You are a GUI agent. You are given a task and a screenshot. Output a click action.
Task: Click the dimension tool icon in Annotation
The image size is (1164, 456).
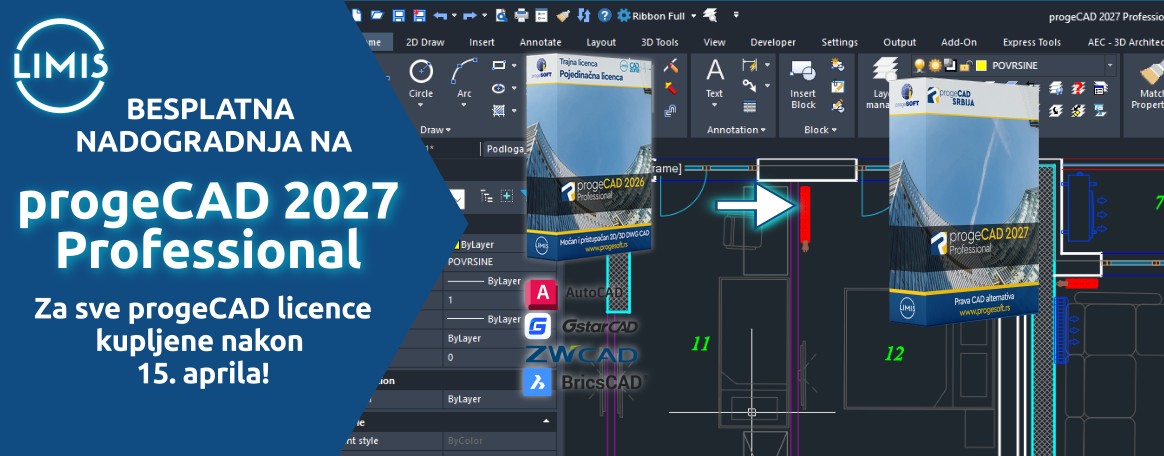(750, 65)
